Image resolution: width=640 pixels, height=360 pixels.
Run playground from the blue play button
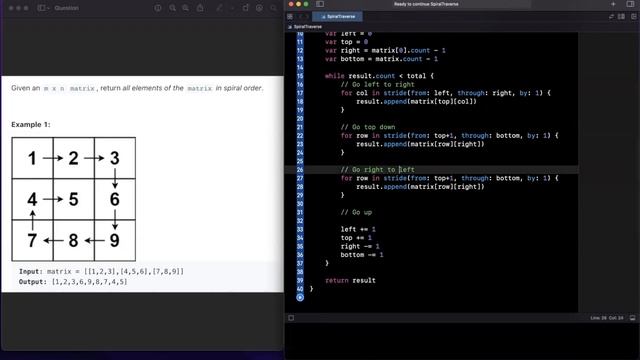(300, 298)
